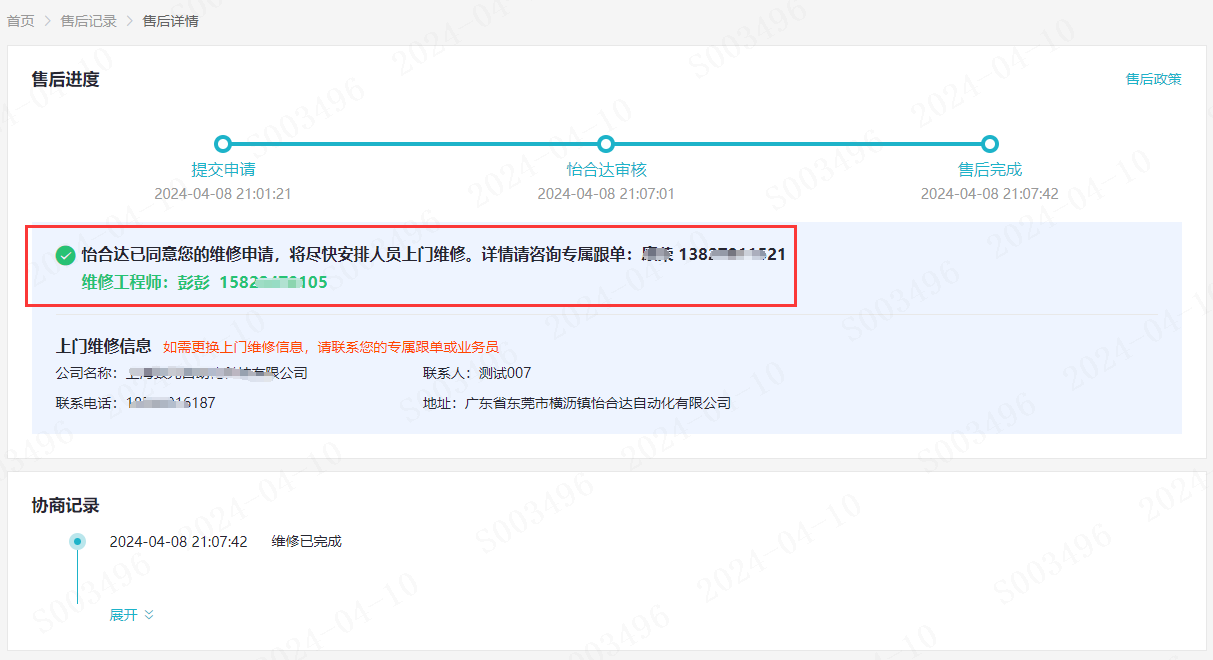Click the 售后详情 breadcrumb item

coord(170,21)
